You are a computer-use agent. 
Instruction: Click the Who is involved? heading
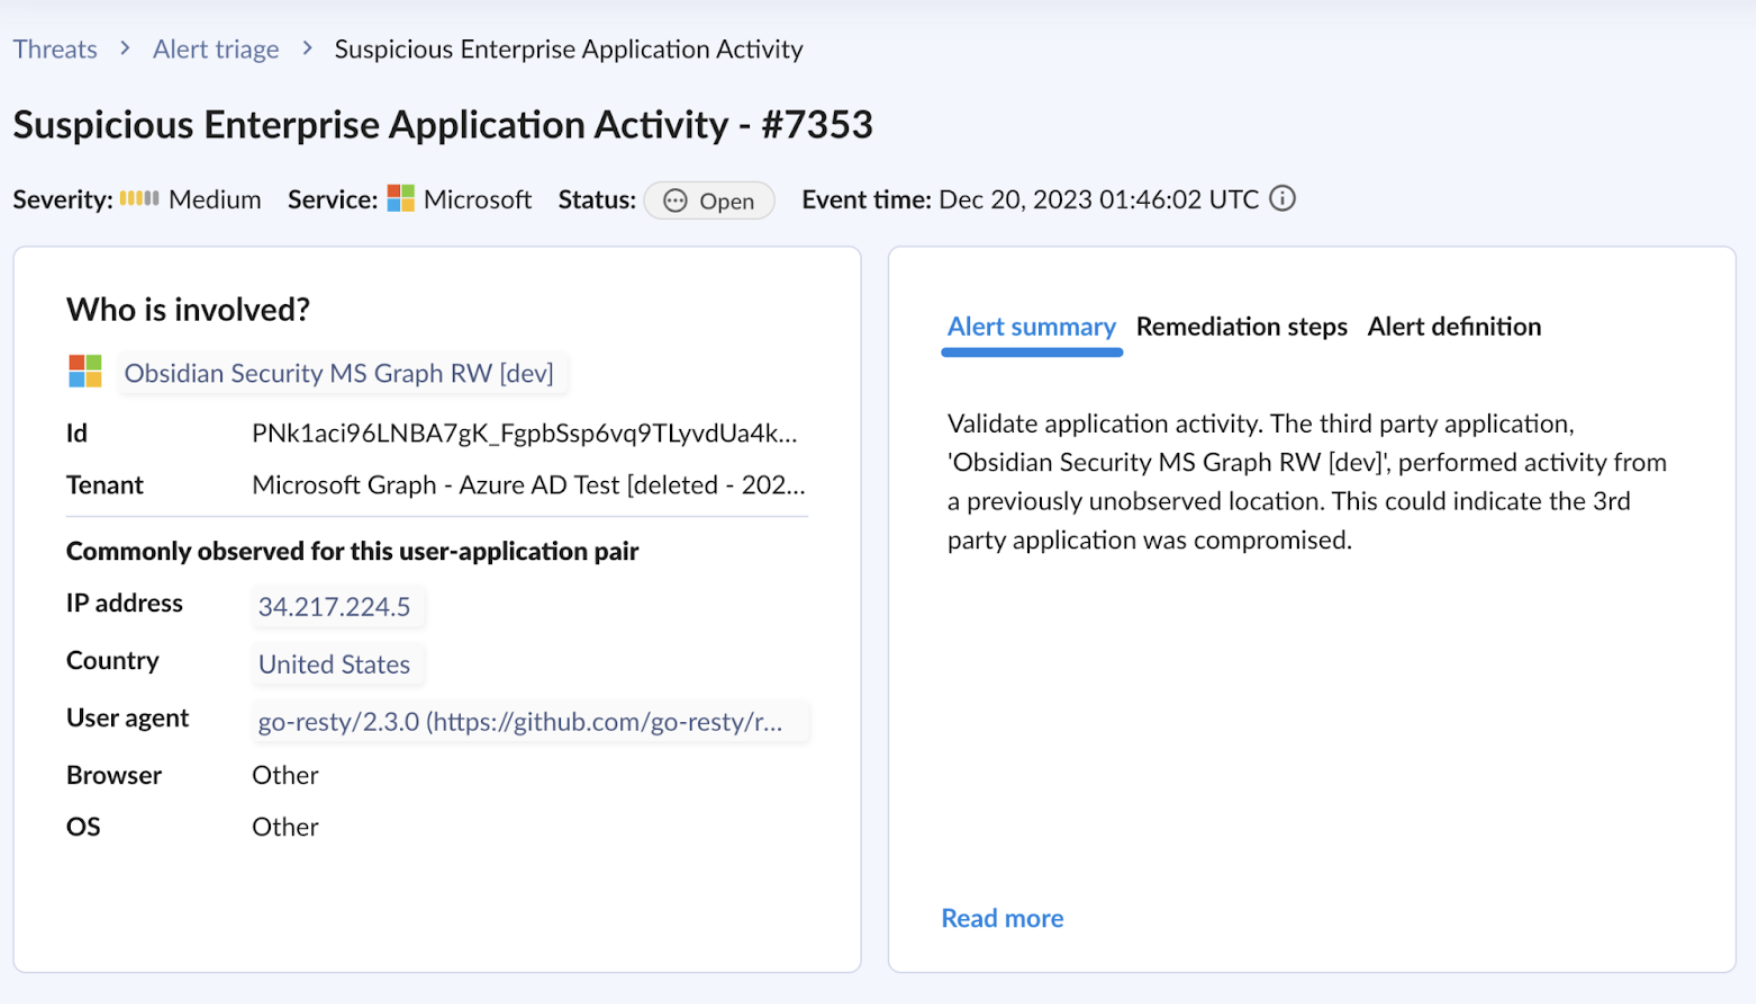(x=188, y=309)
